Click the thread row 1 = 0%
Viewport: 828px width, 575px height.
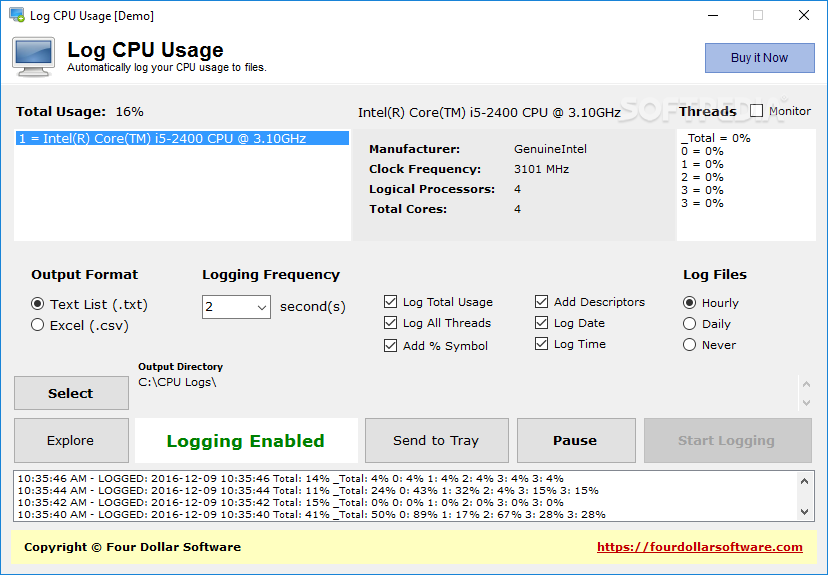click(702, 164)
